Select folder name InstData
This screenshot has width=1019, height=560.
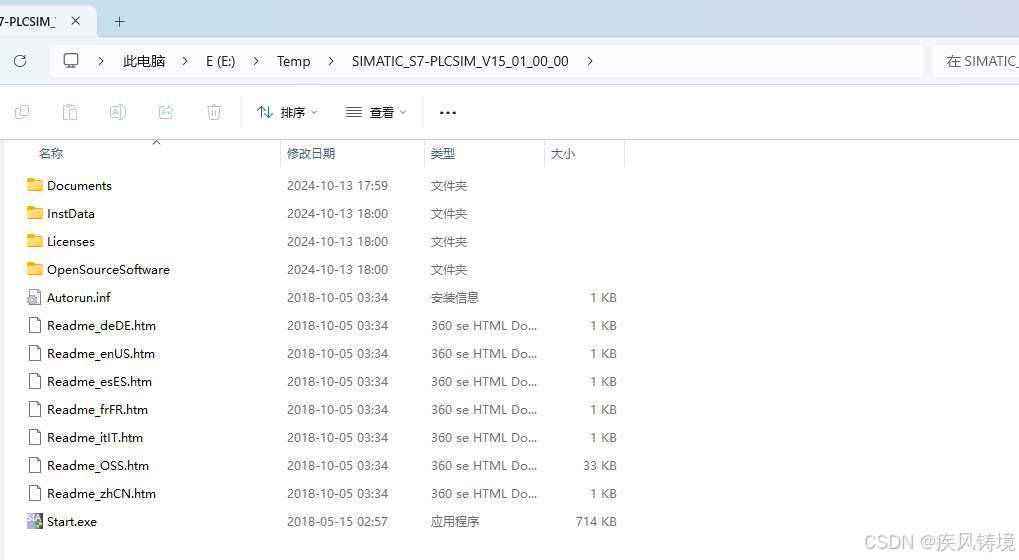tap(71, 213)
